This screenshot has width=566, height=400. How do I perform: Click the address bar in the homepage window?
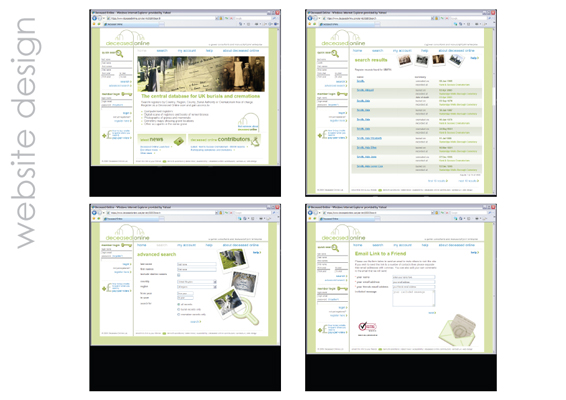tap(161, 18)
